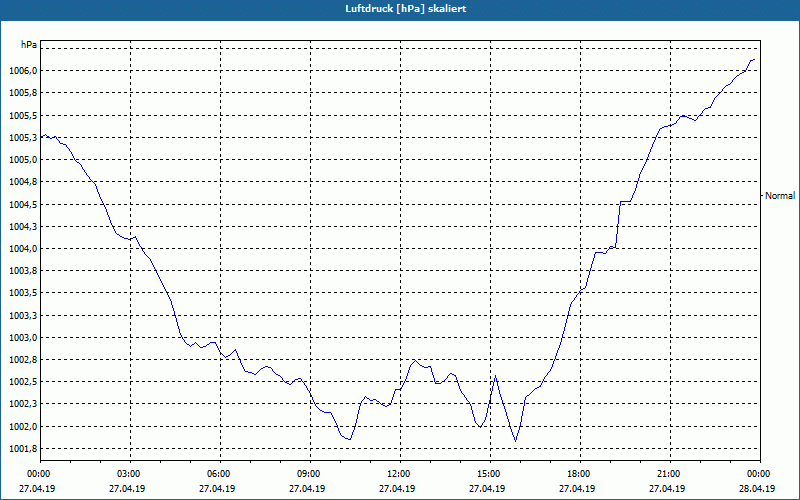Click the 00:00 label above 27.04.19
Image resolution: width=800 pixels, height=500 pixels.
(x=37, y=474)
